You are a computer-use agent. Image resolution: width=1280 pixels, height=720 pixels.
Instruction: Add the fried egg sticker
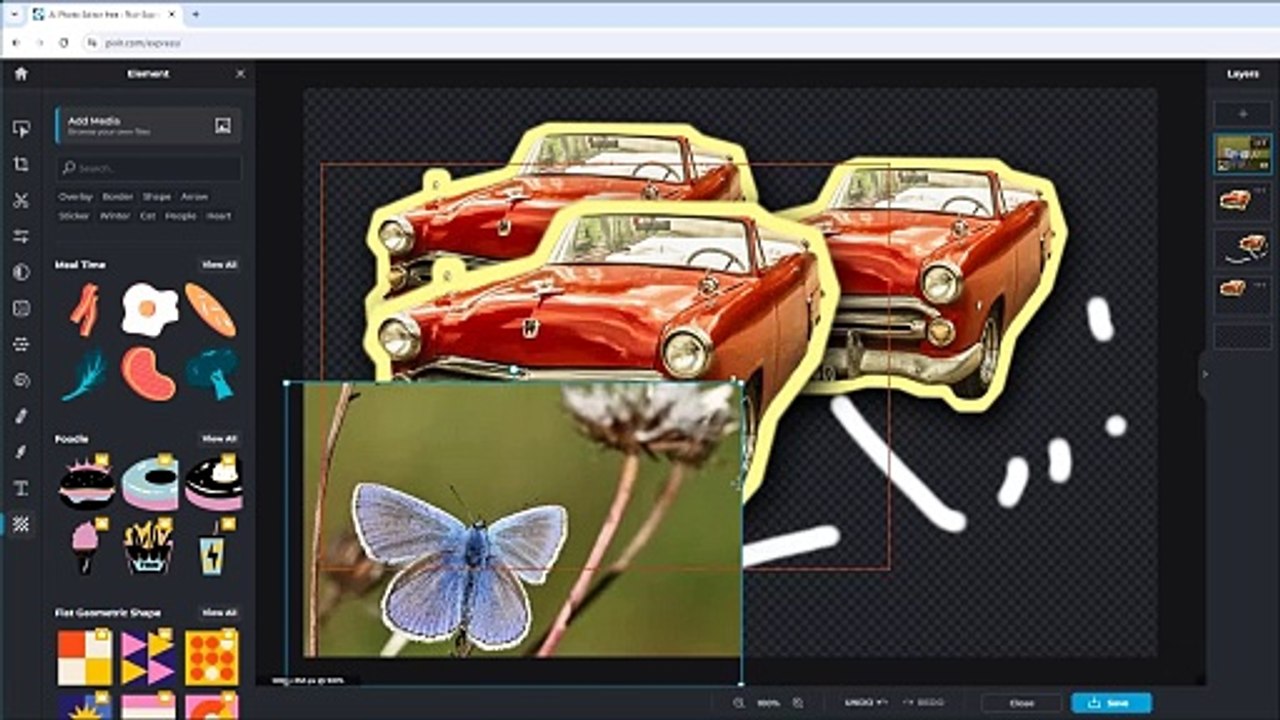click(150, 309)
